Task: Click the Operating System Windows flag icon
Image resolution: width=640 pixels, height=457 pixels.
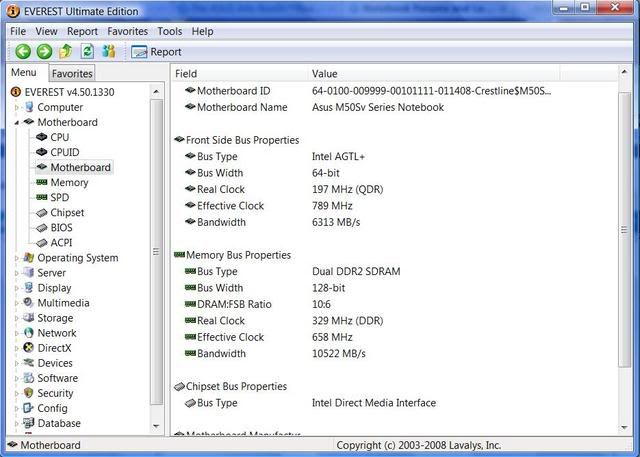Action: (29, 258)
